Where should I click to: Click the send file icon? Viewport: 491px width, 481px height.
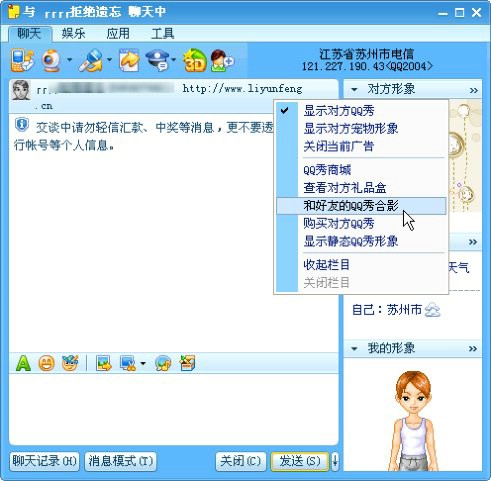129,60
